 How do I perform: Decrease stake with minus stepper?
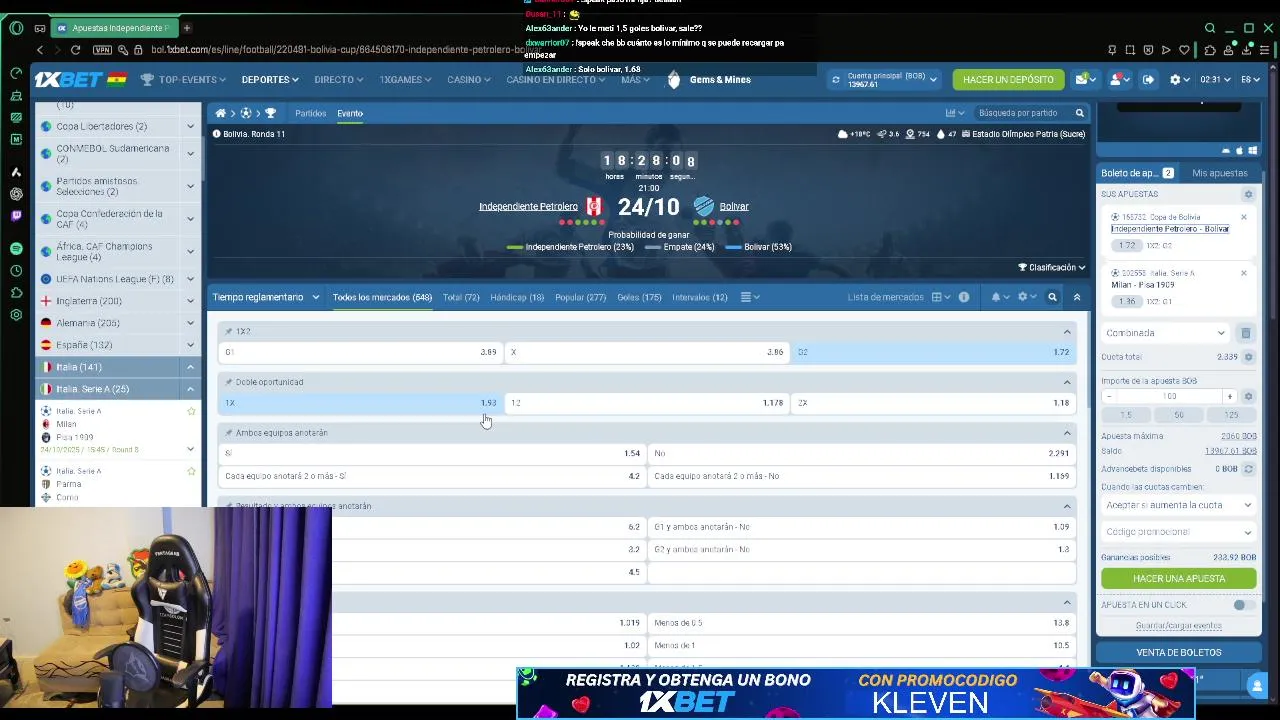[x=1108, y=396]
